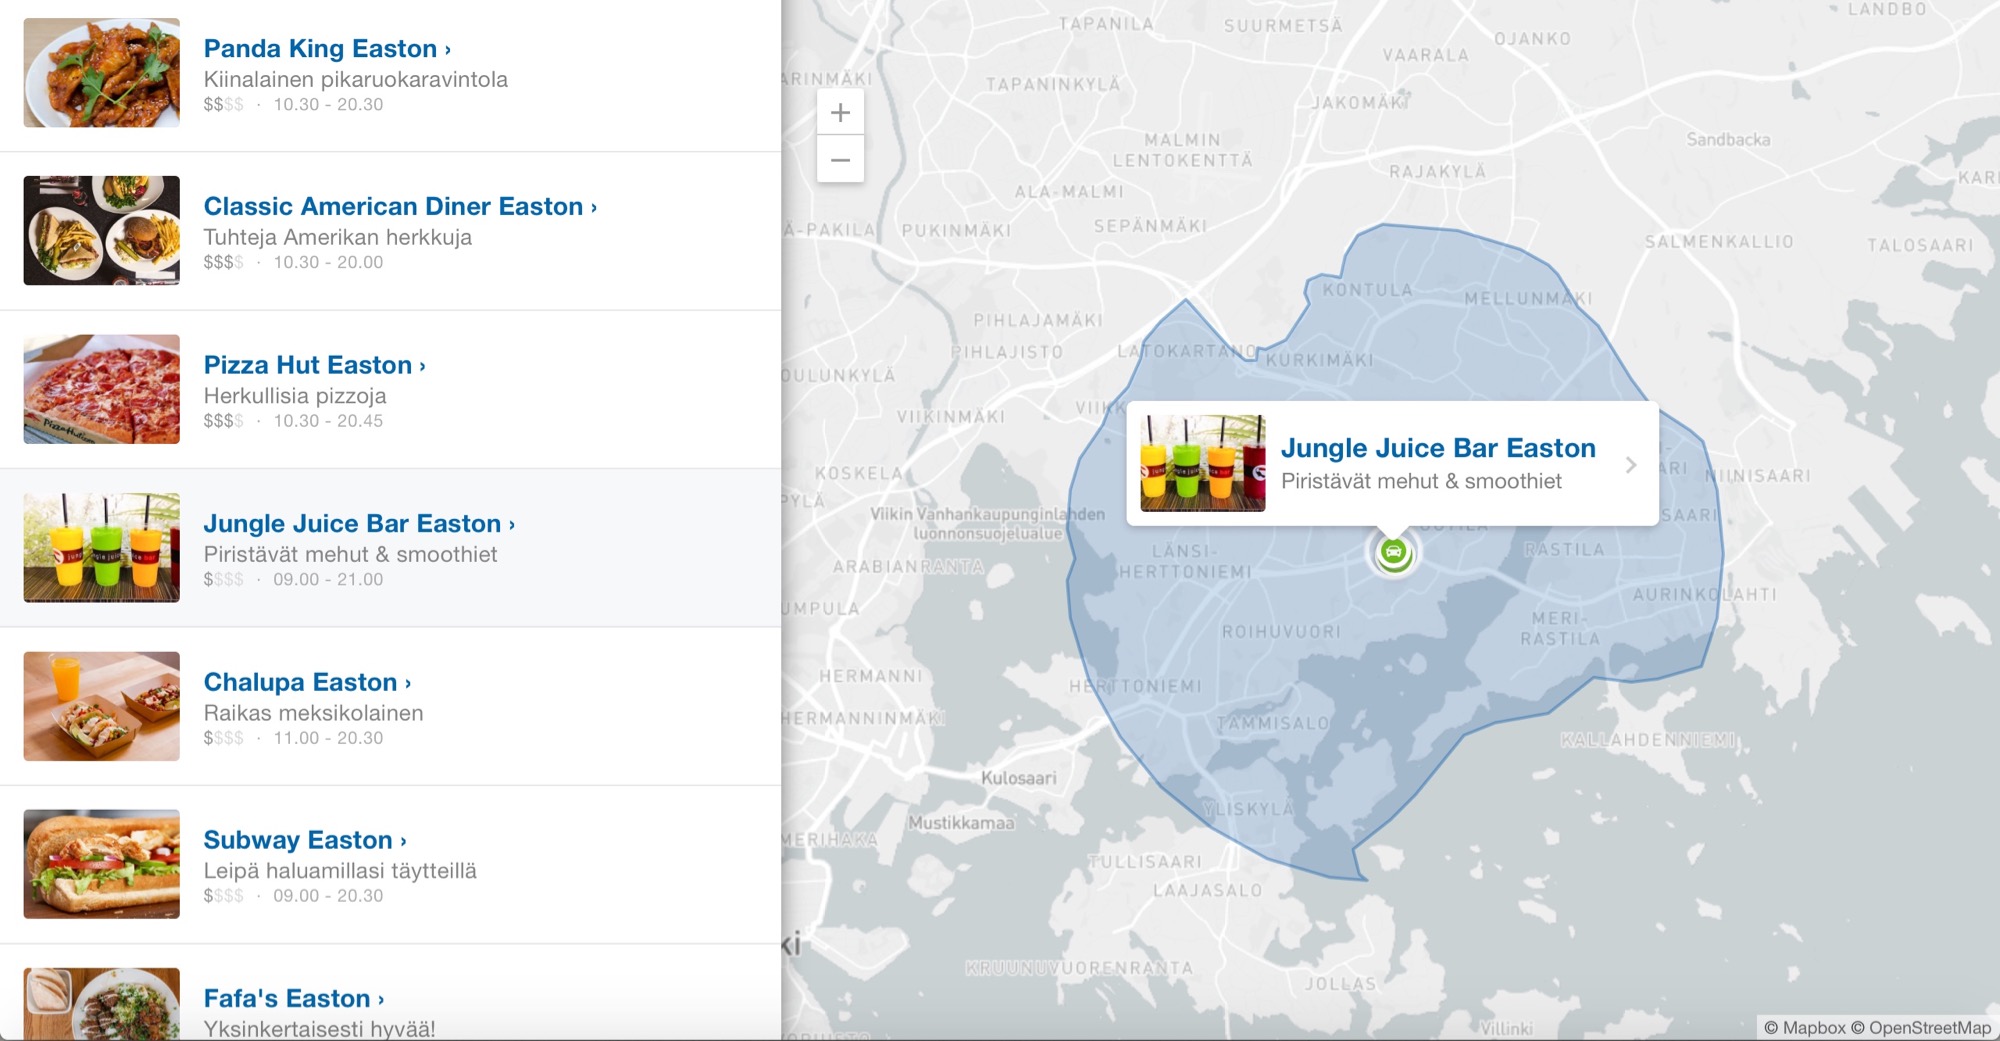Open the Mapbox attribution link
Image resolution: width=2000 pixels, height=1041 pixels.
pos(1804,1028)
